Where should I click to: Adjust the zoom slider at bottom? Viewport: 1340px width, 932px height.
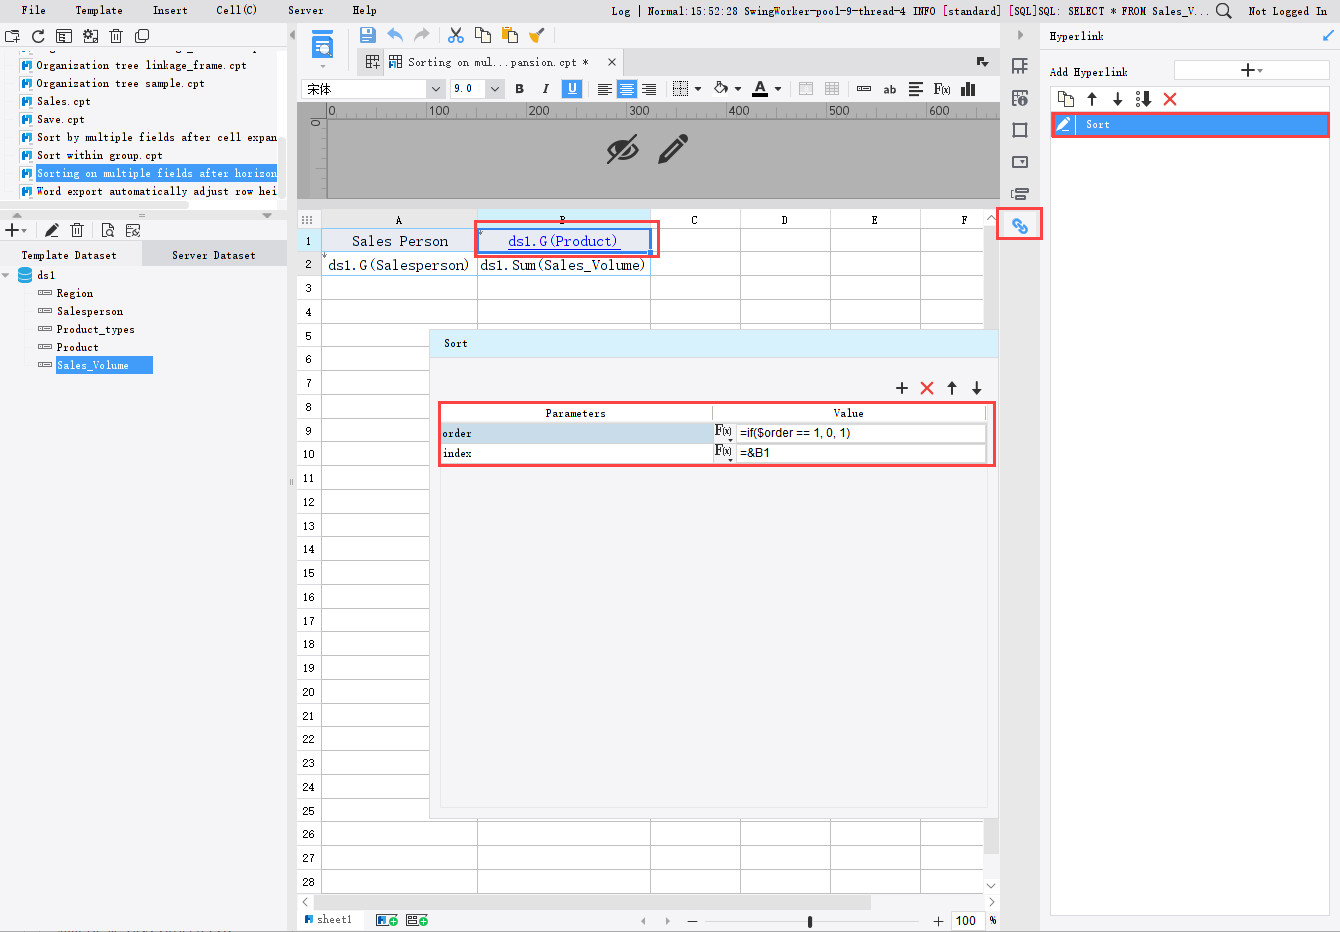[x=810, y=921]
